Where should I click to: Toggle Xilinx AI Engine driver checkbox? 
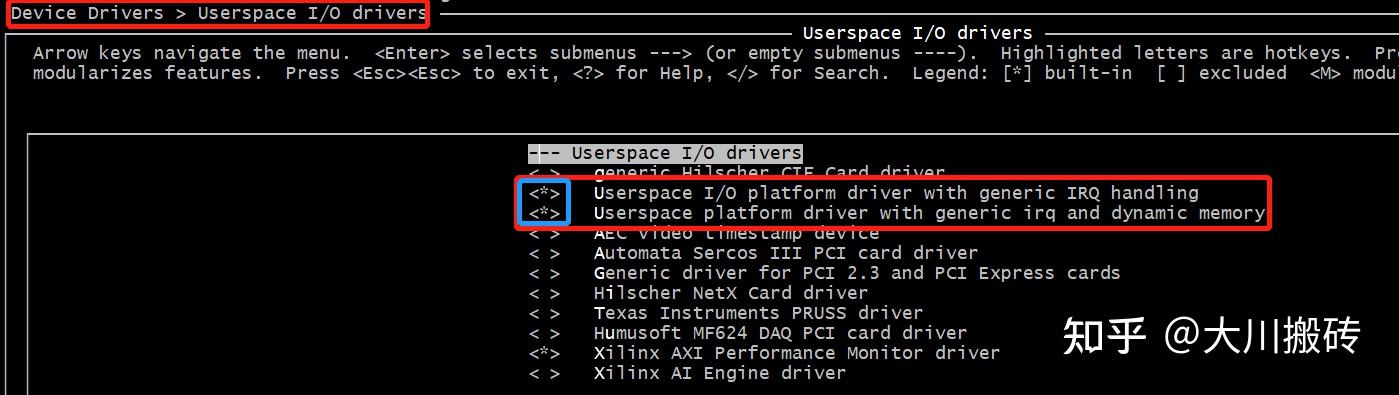pos(544,373)
